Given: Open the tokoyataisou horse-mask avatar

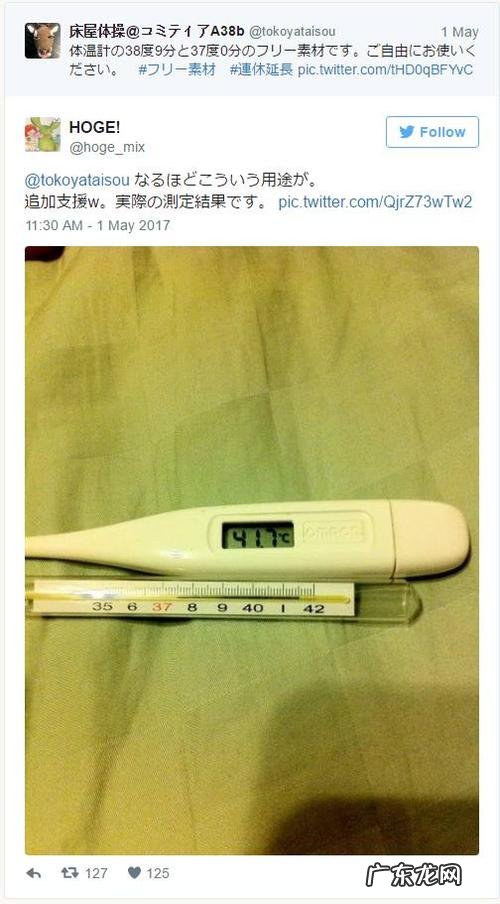Looking at the screenshot, I should (43, 41).
